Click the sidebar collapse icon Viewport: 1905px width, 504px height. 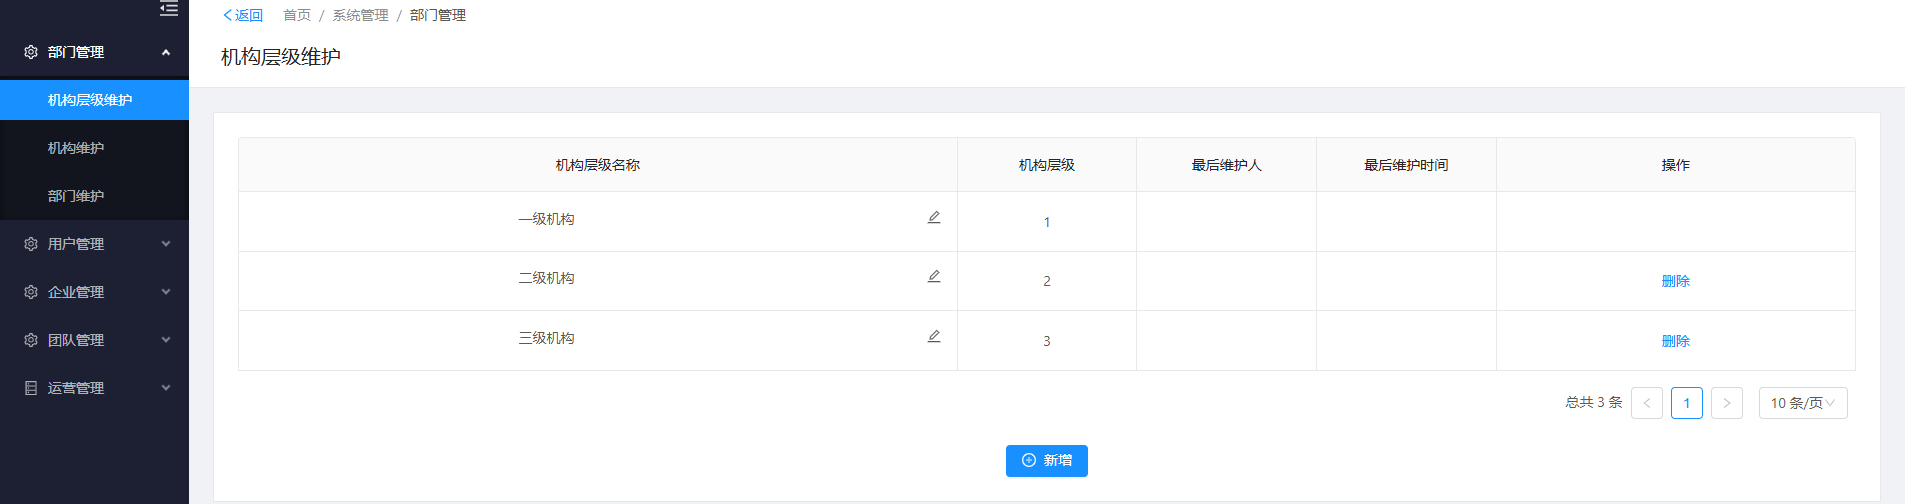tap(169, 9)
